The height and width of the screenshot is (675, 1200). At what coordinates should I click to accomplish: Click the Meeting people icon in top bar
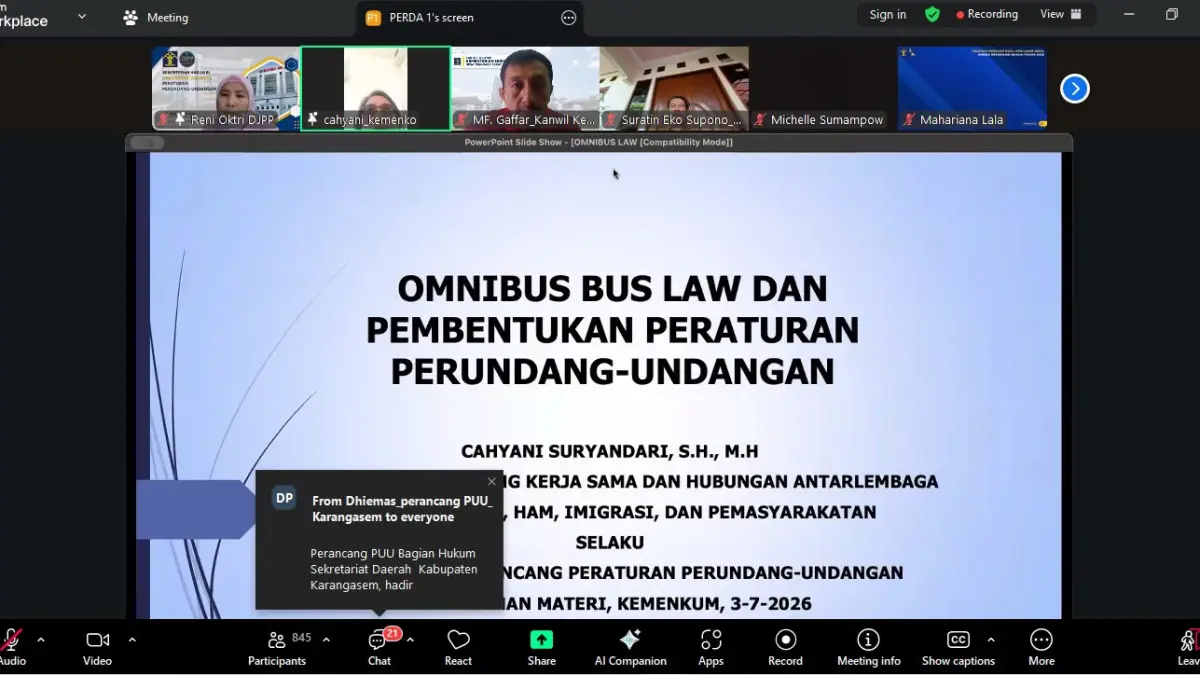(131, 18)
